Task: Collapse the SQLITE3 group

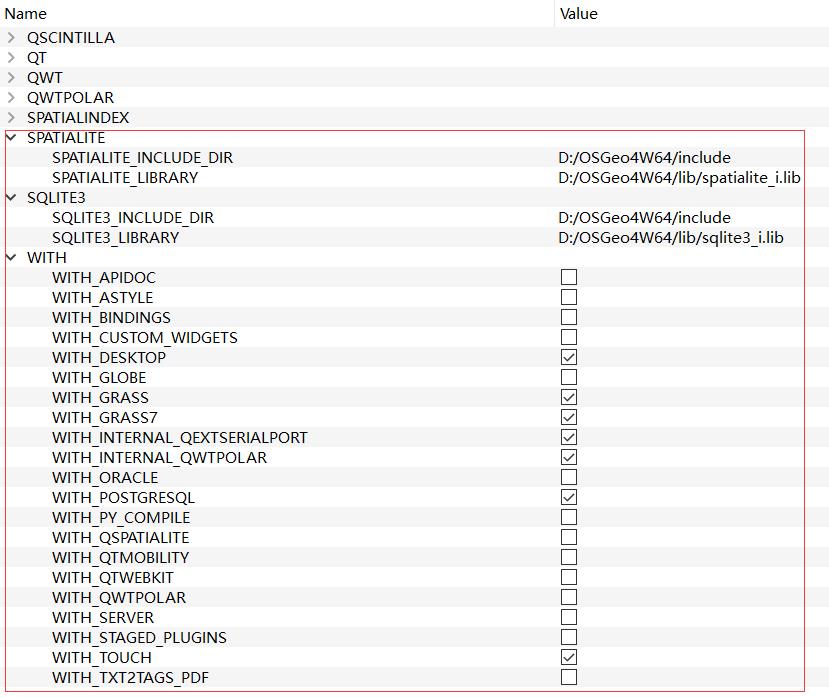Action: 11,197
